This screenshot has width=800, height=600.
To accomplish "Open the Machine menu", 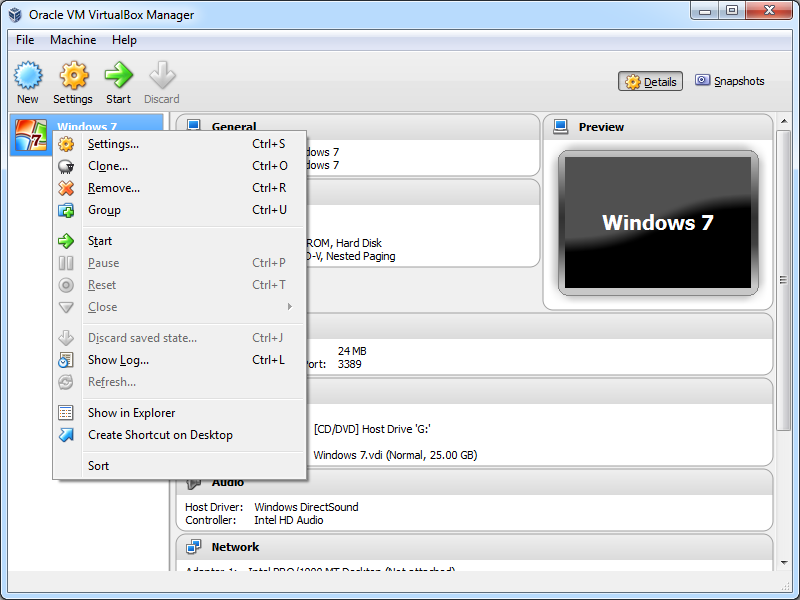I will point(73,40).
